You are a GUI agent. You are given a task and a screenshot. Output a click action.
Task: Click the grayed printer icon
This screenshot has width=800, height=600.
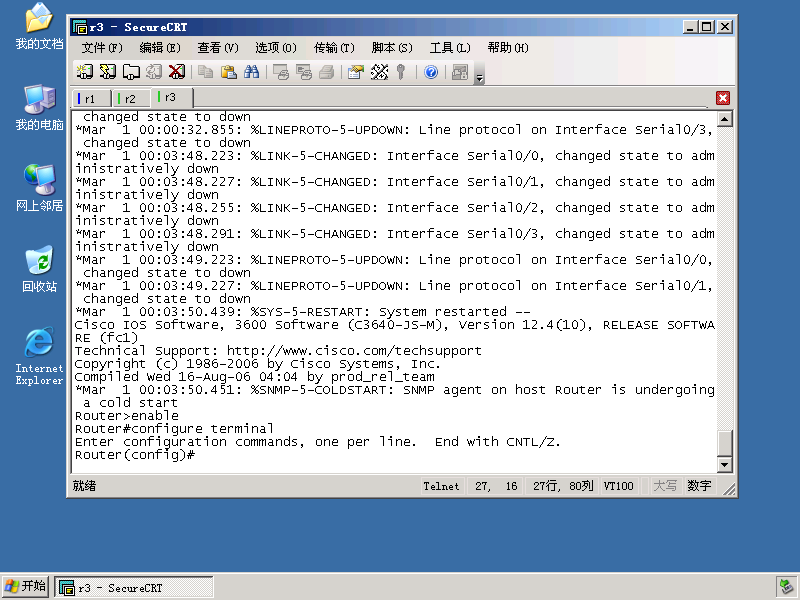click(x=327, y=72)
